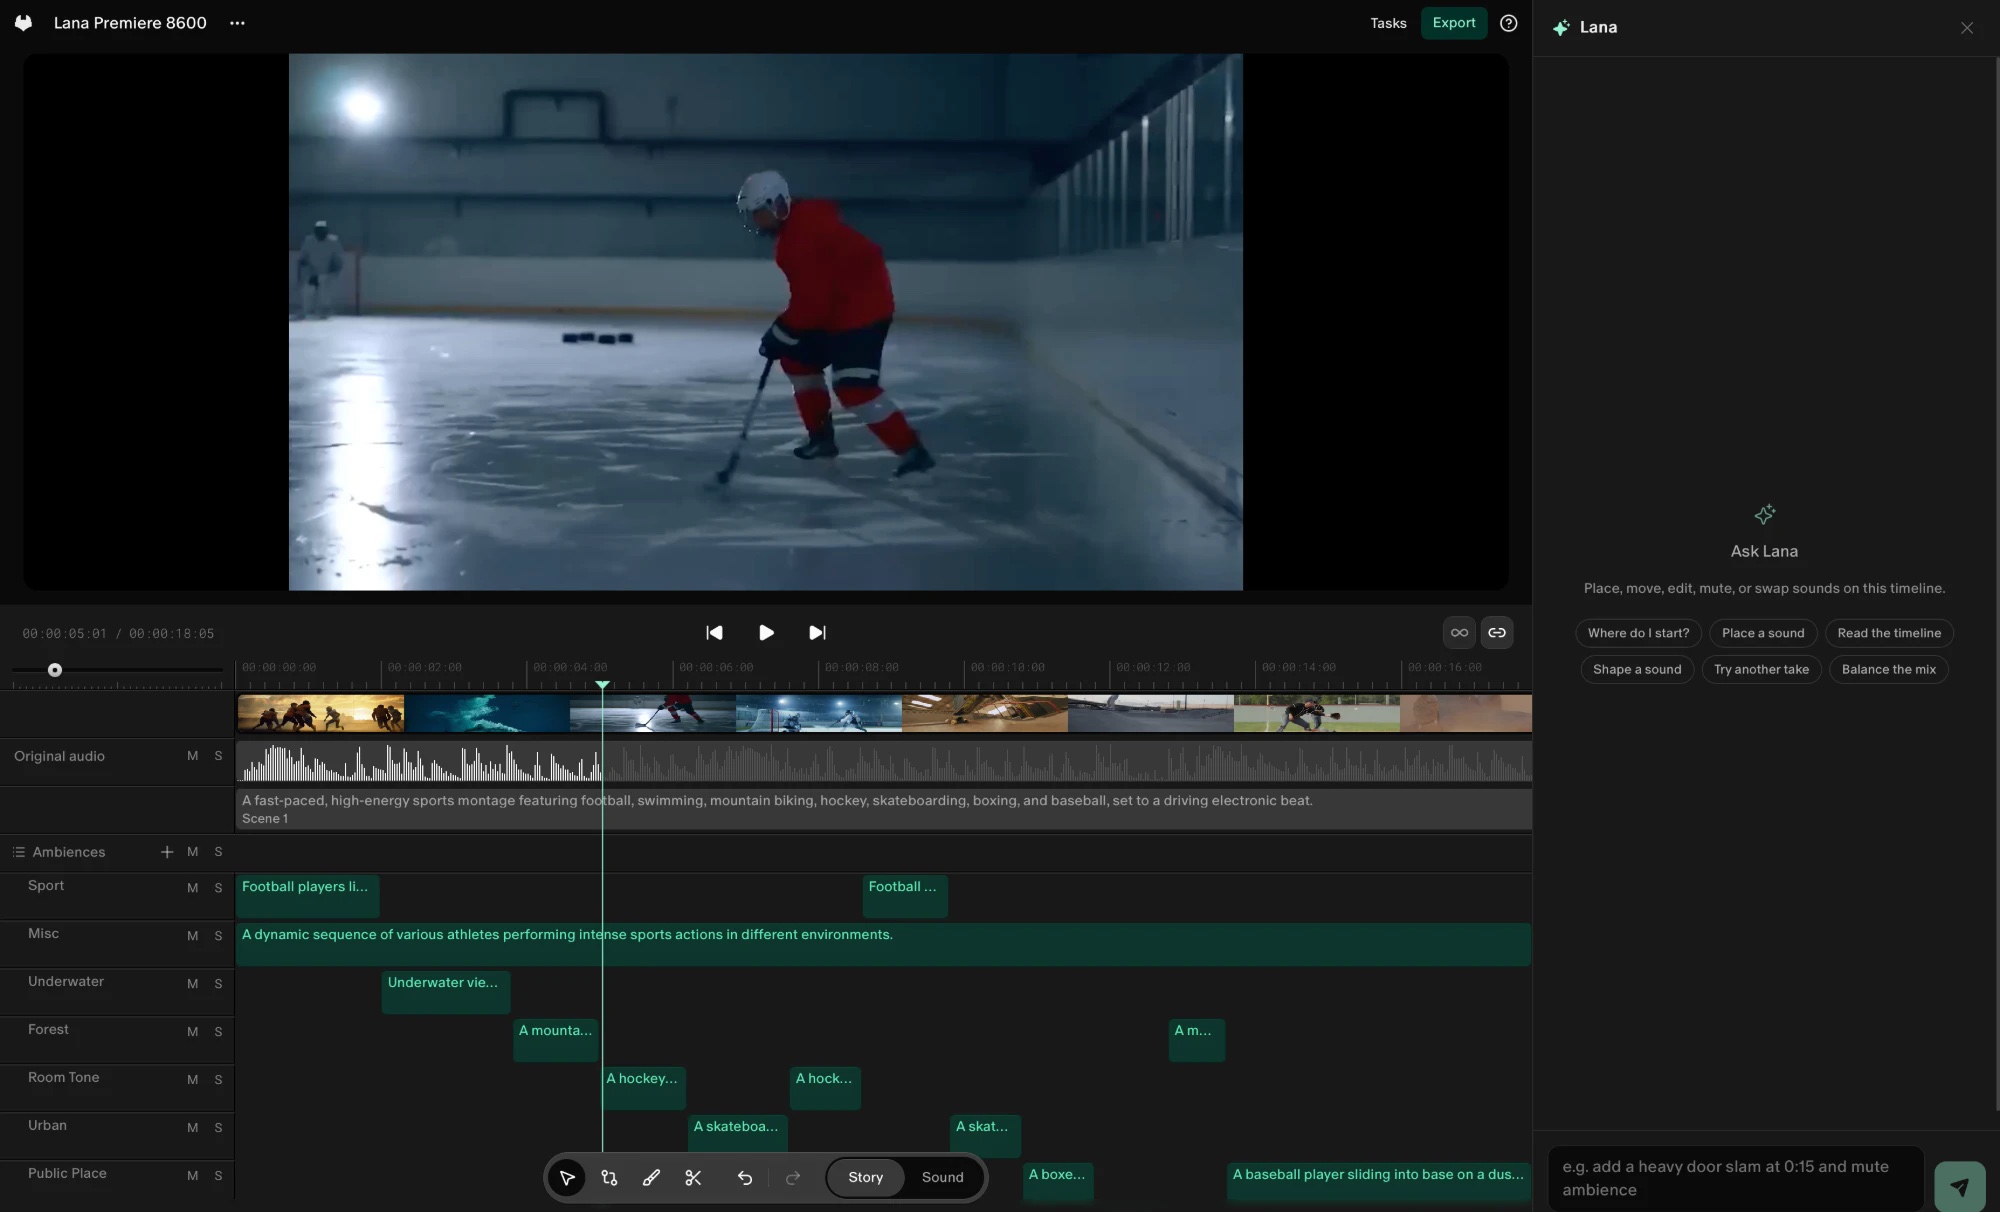The height and width of the screenshot is (1212, 2000).
Task: Choose the selection arrow tool
Action: pos(567,1178)
